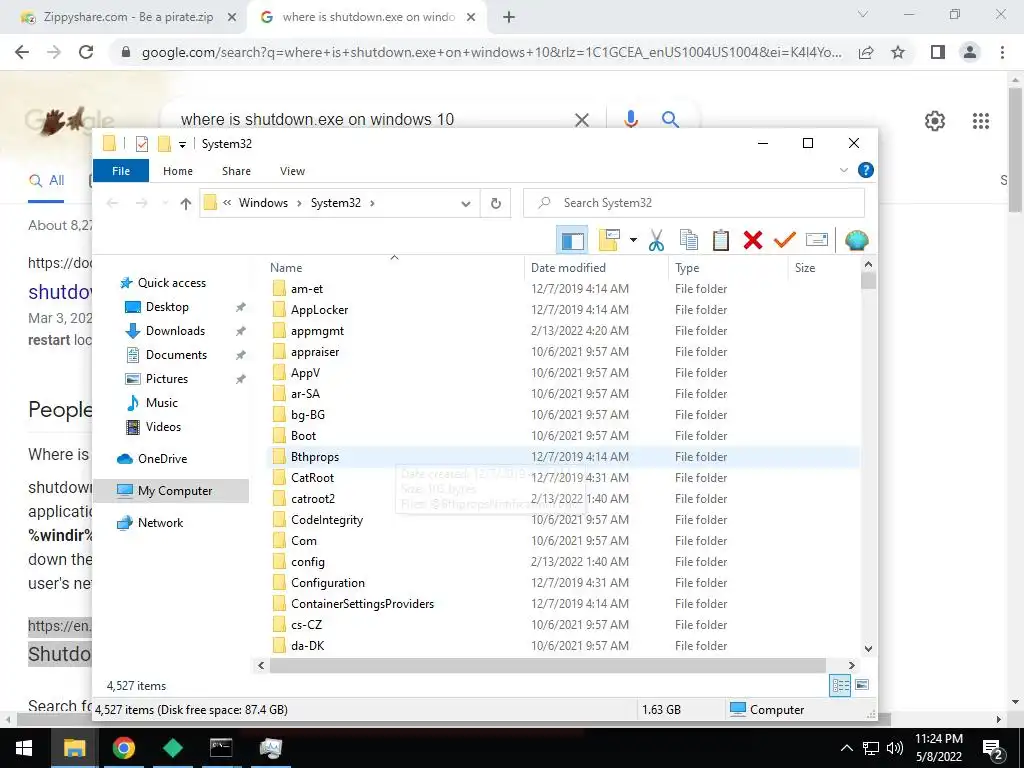Open Chrome side panel icon
Image resolution: width=1024 pixels, height=768 pixels.
coord(938,52)
